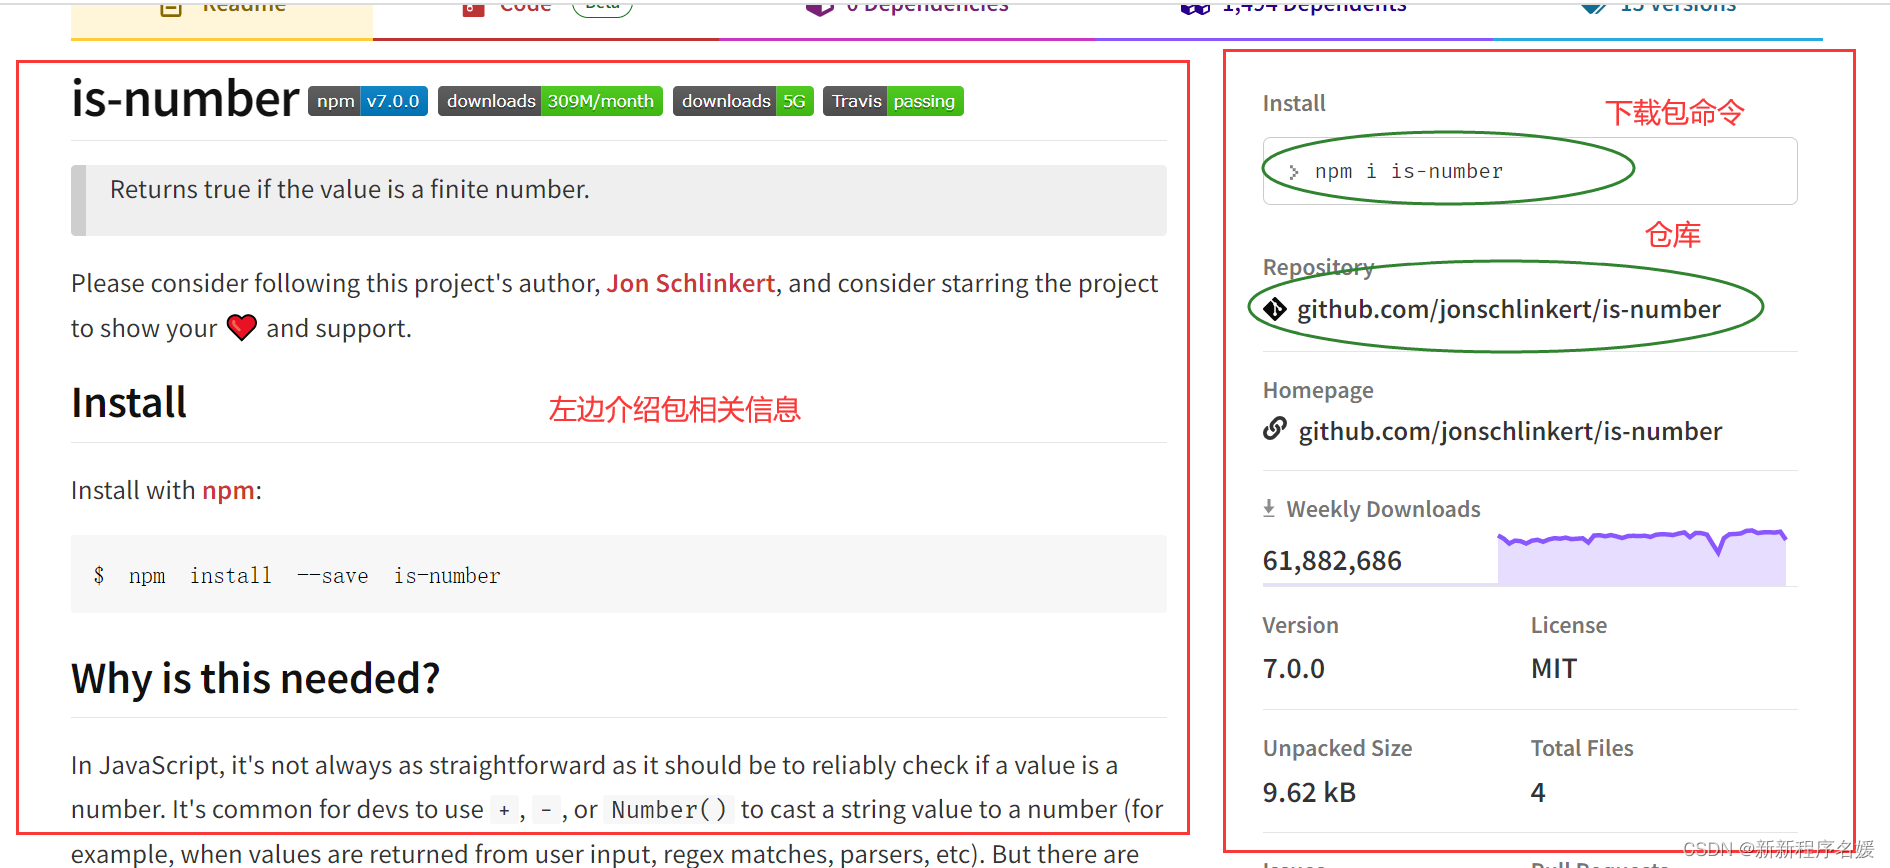Screen dimensions: 1890x868
Task: Click the 'Returns true if the value' description
Action: pyautogui.click(x=350, y=189)
